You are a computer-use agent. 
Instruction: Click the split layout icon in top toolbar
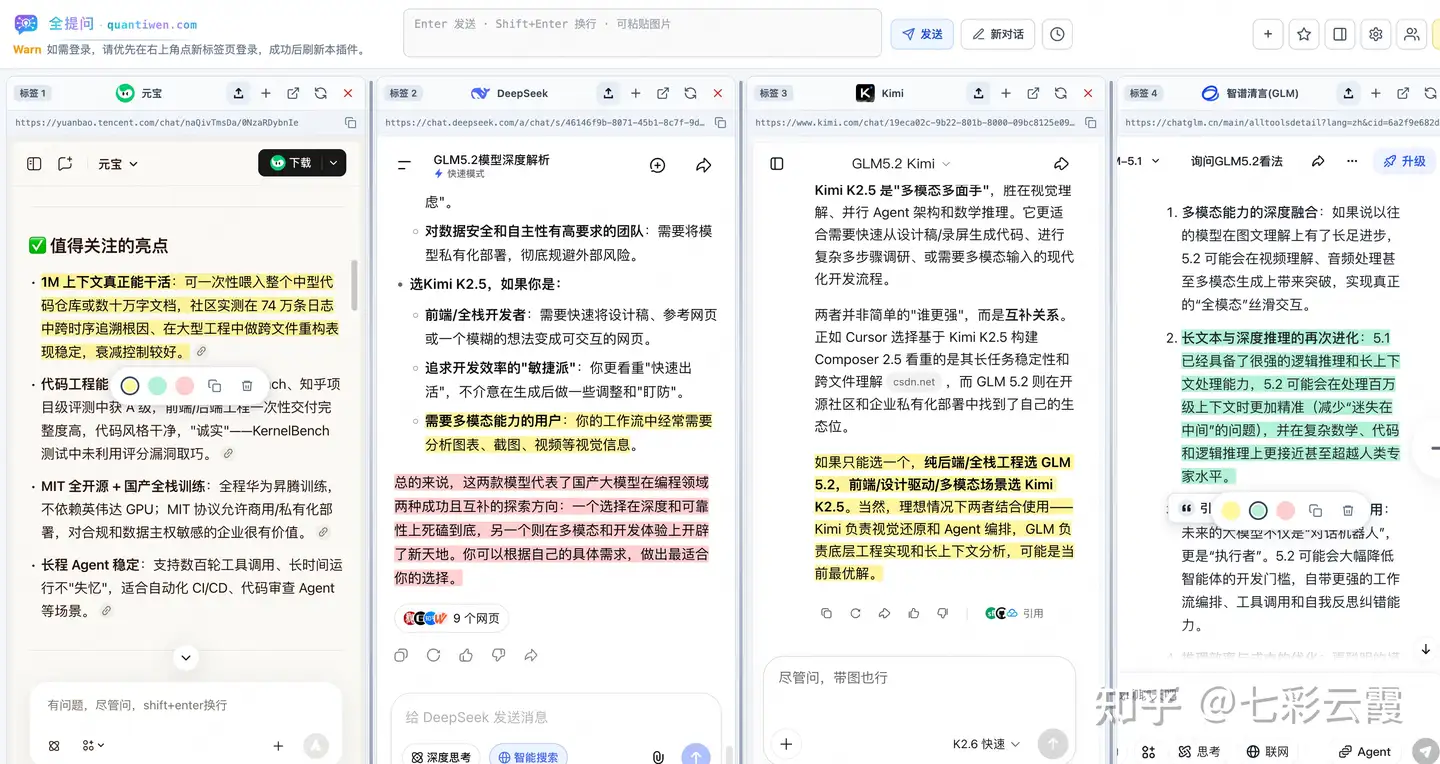point(1340,34)
